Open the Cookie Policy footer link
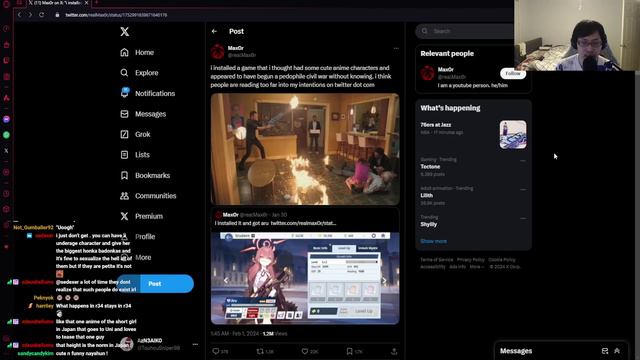 [x=502, y=260]
